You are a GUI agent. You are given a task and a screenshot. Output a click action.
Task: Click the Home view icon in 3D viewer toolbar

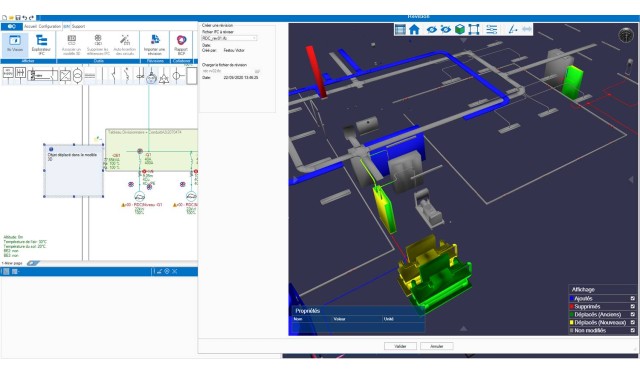[x=414, y=29]
